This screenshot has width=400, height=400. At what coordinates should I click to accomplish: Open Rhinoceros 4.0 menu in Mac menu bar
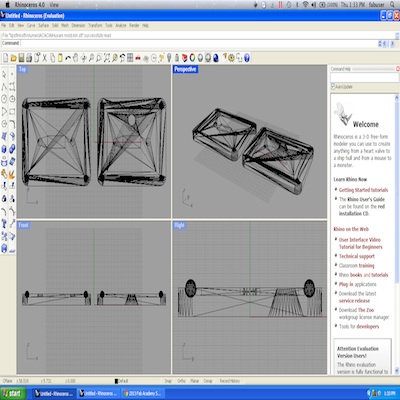pos(30,5)
